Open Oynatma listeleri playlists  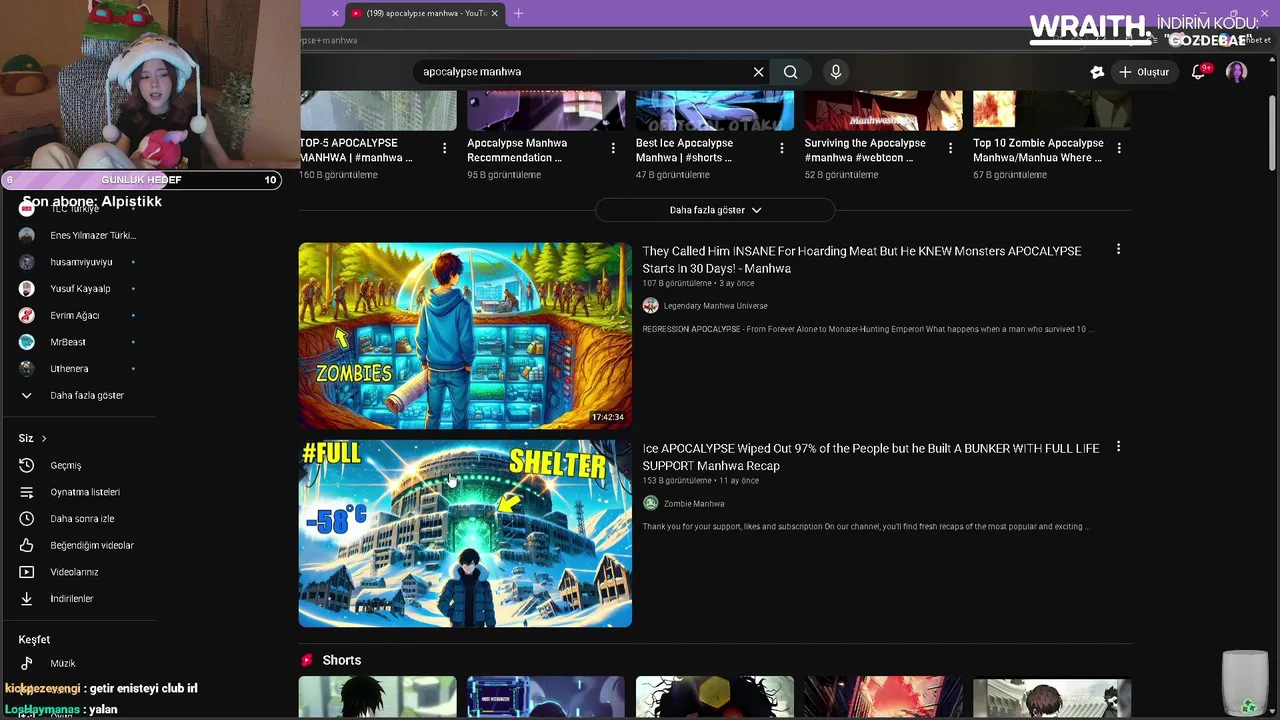79,492
